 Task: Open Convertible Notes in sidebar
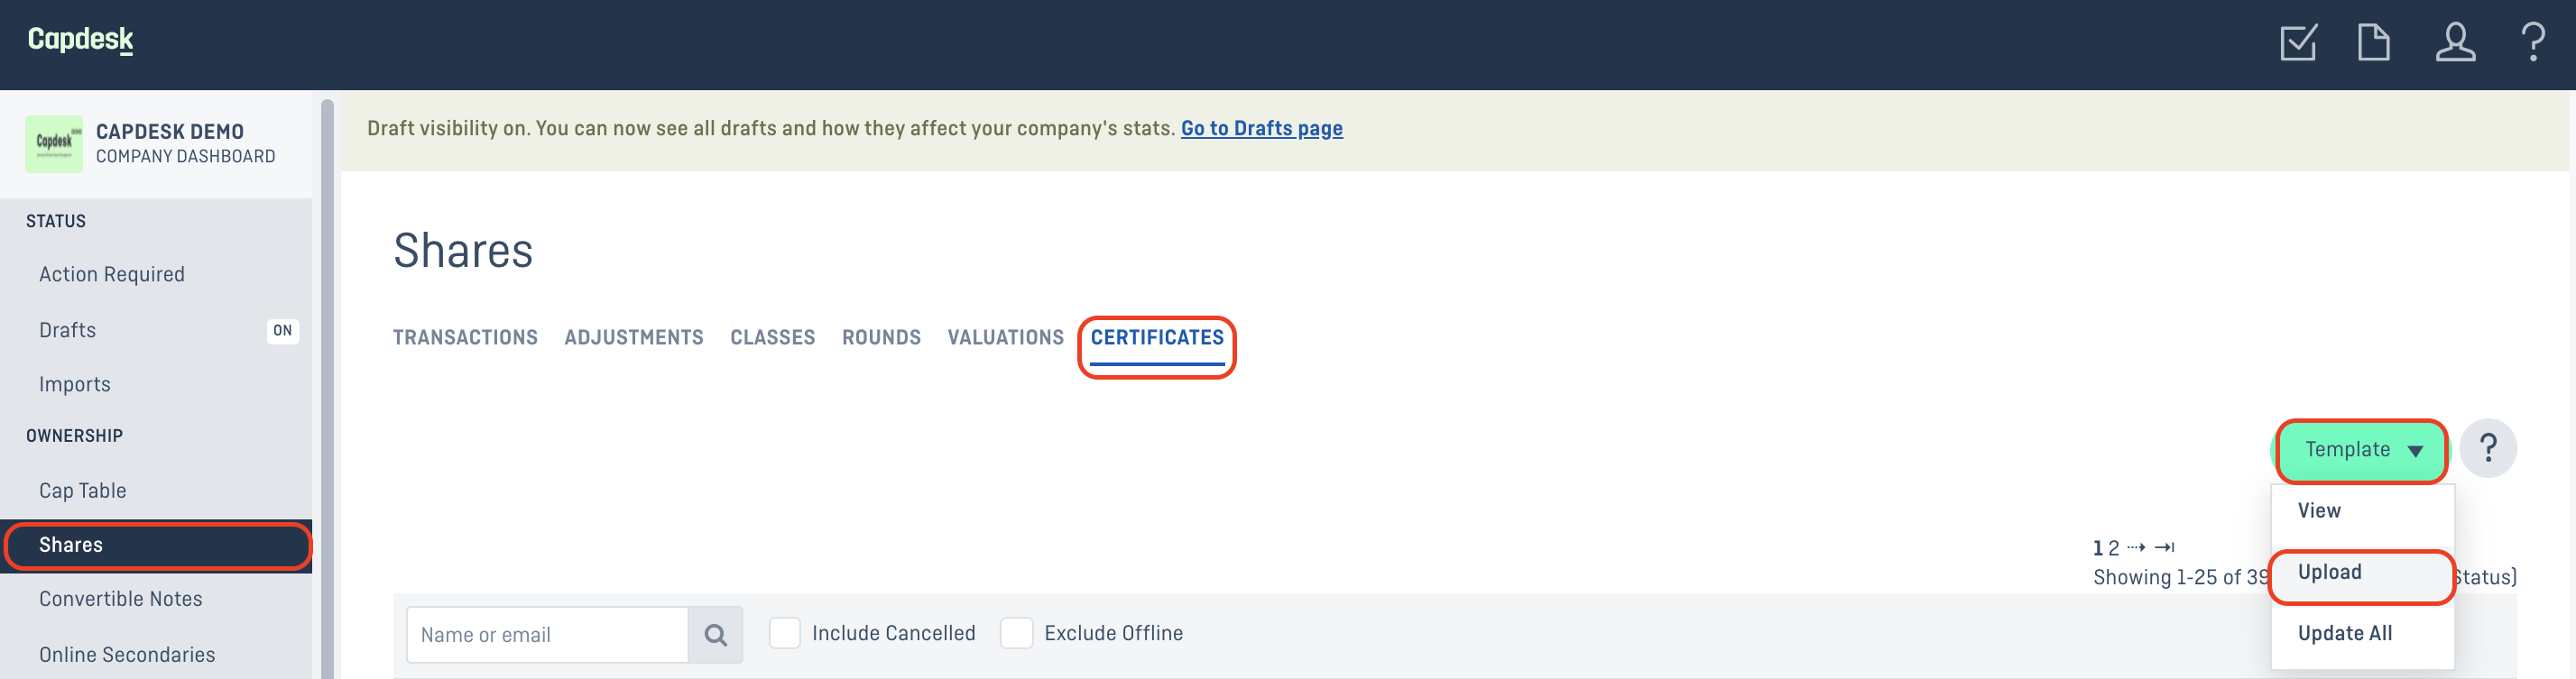[121, 598]
